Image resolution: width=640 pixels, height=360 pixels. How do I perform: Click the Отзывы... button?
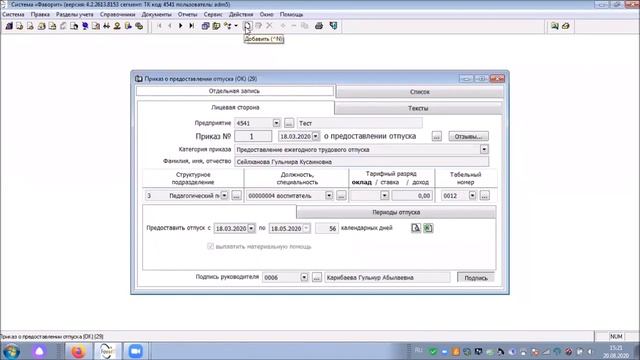coord(468,136)
